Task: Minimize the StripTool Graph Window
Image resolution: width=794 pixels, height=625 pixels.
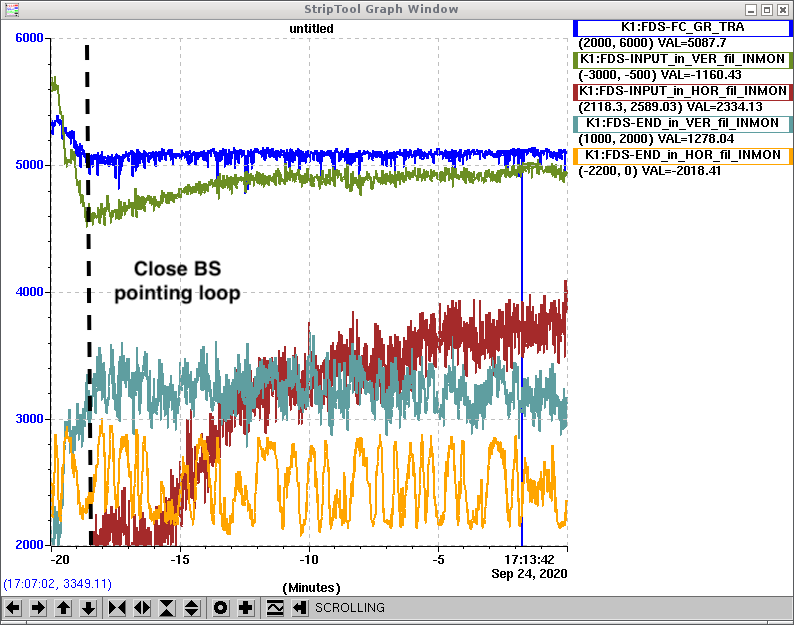Action: (751, 10)
